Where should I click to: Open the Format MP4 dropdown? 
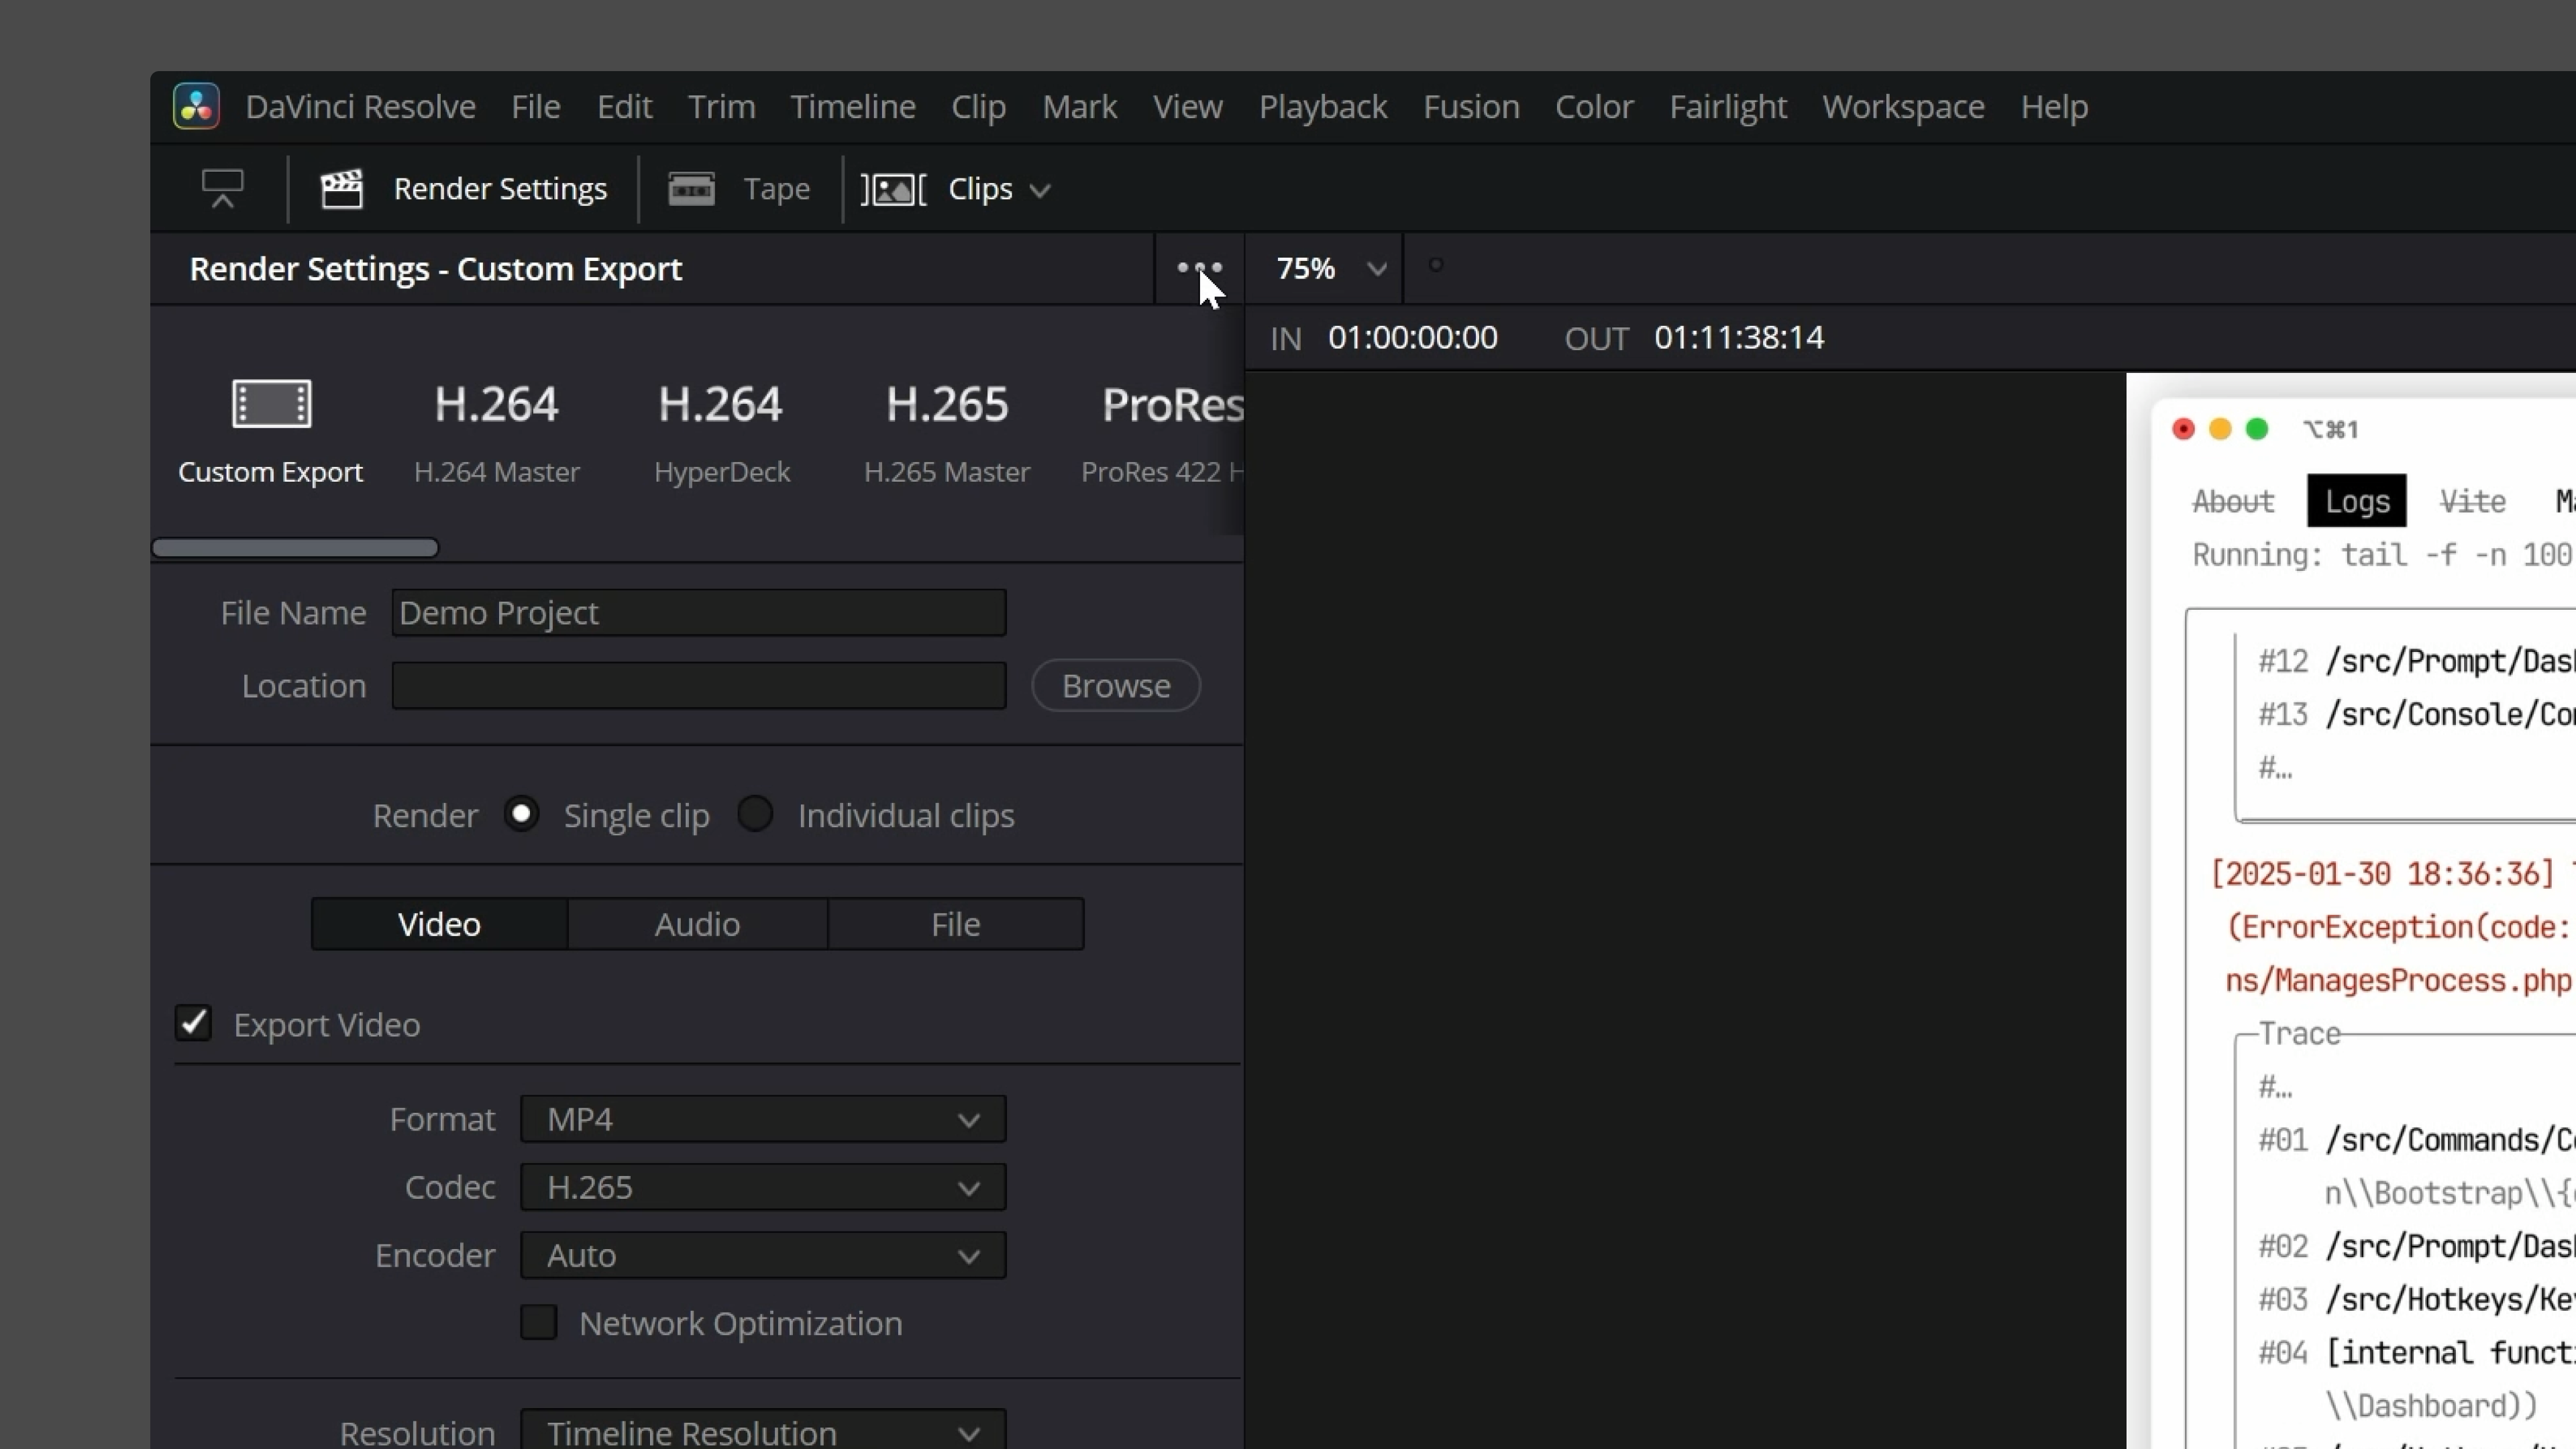(762, 1118)
